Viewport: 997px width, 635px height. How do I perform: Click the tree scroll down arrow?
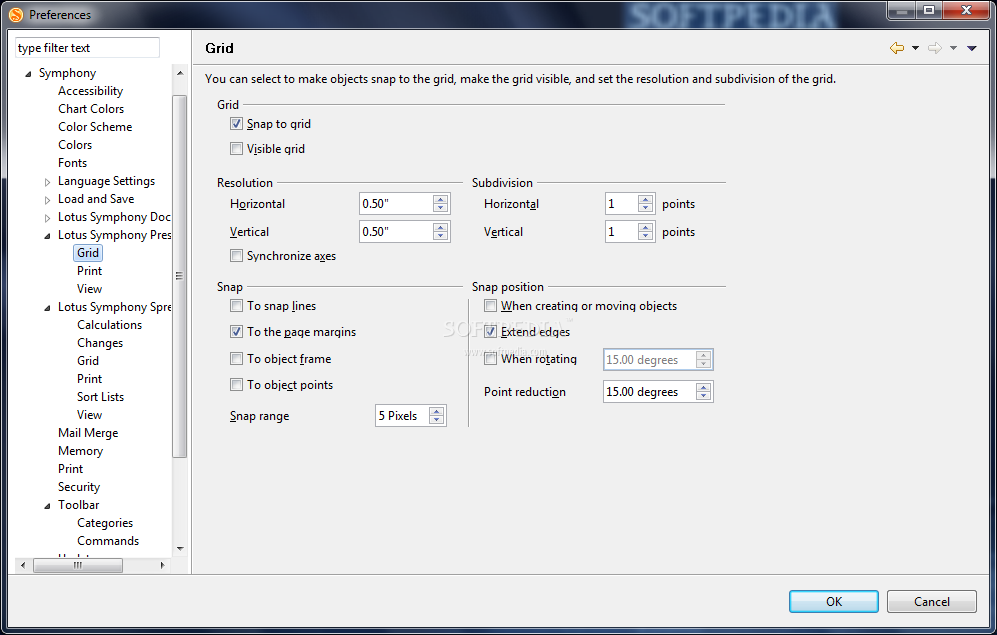(x=180, y=548)
